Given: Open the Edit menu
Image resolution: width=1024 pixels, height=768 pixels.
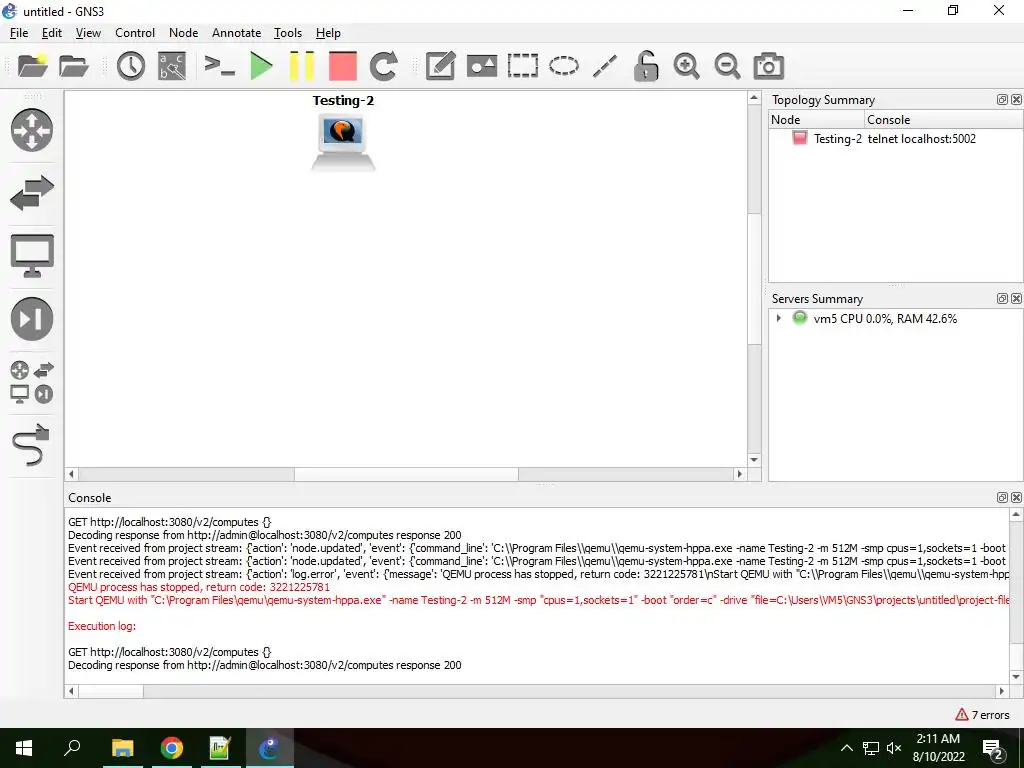Looking at the screenshot, I should coord(52,33).
